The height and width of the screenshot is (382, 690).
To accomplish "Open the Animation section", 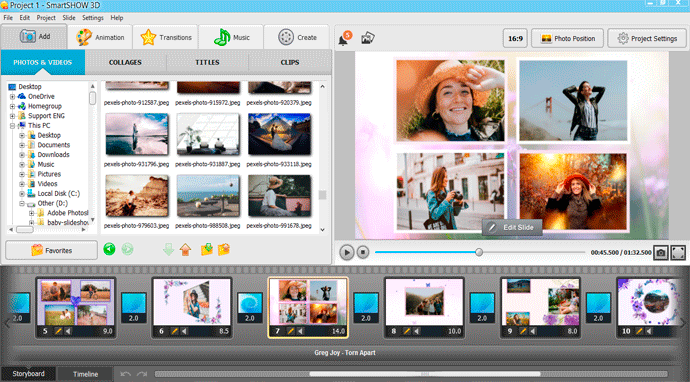I will tap(100, 37).
